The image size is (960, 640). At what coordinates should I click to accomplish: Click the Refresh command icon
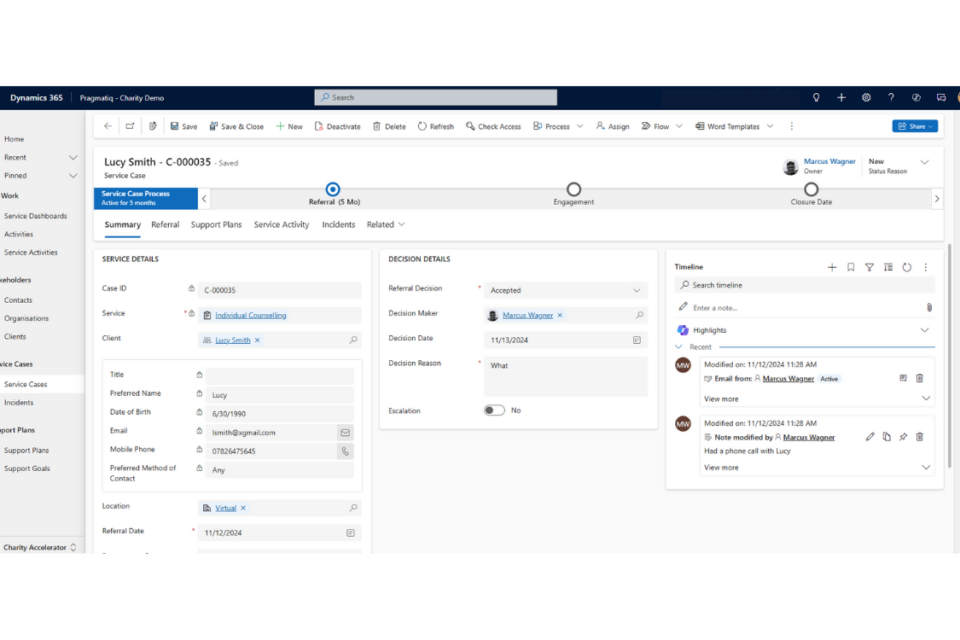pyautogui.click(x=423, y=127)
